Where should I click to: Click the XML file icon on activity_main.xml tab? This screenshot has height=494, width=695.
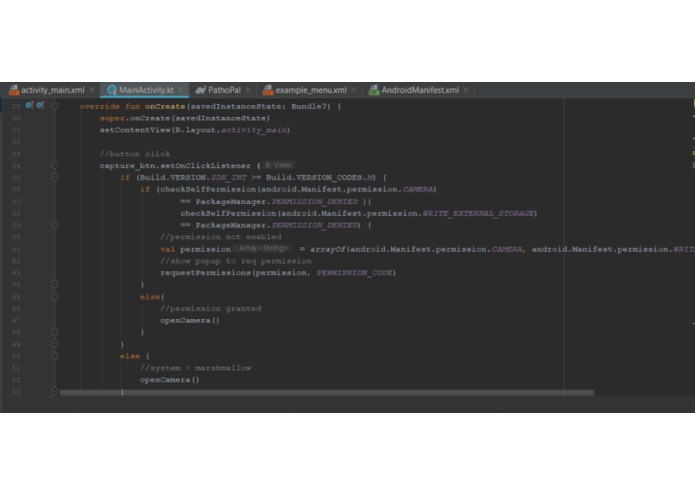14,90
